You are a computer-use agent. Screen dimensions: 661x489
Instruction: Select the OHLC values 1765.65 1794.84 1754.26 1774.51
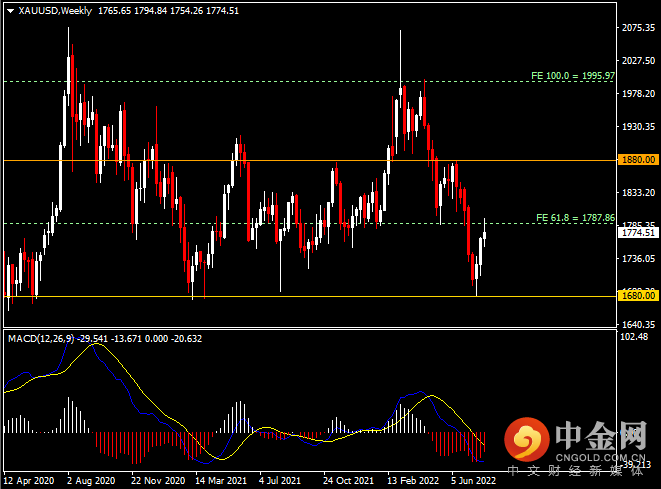tap(169, 11)
